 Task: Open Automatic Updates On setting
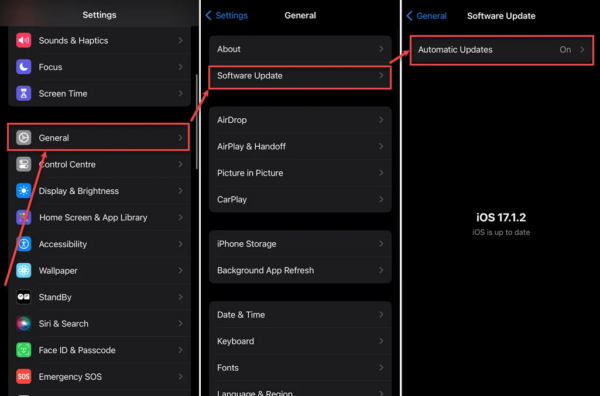(501, 50)
